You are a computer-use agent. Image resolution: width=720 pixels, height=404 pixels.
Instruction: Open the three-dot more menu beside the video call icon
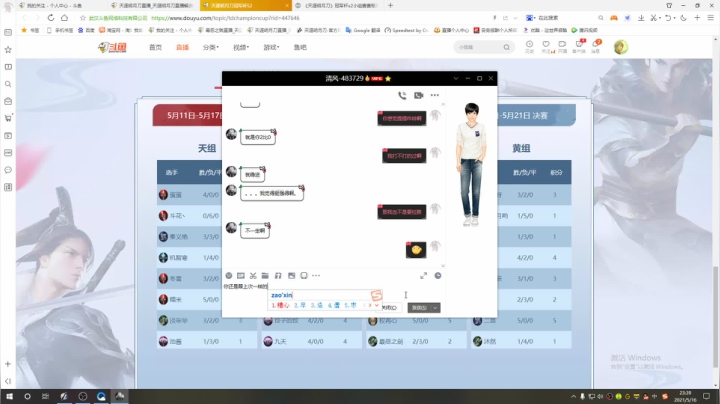click(434, 95)
